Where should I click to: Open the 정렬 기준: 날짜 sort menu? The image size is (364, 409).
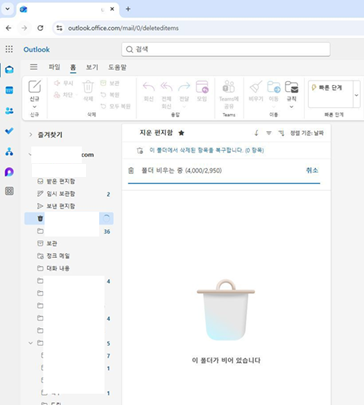tap(307, 133)
